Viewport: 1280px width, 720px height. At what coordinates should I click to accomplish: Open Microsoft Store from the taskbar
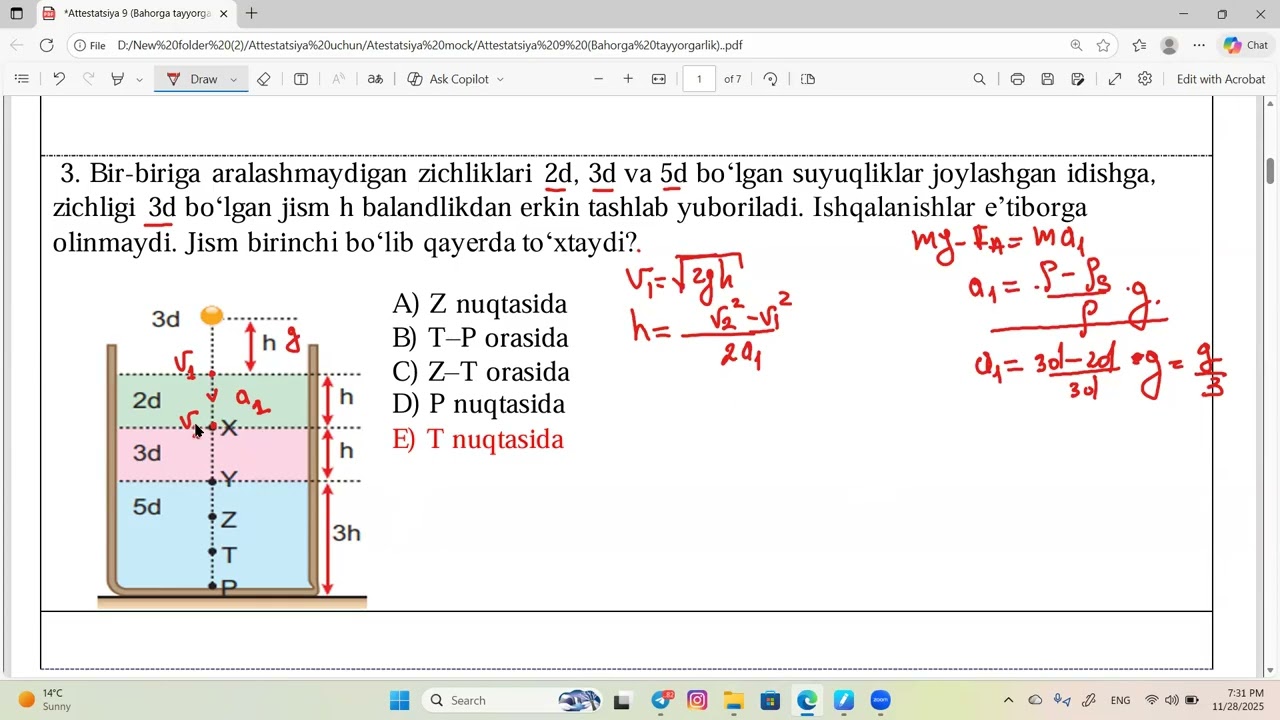click(x=770, y=700)
